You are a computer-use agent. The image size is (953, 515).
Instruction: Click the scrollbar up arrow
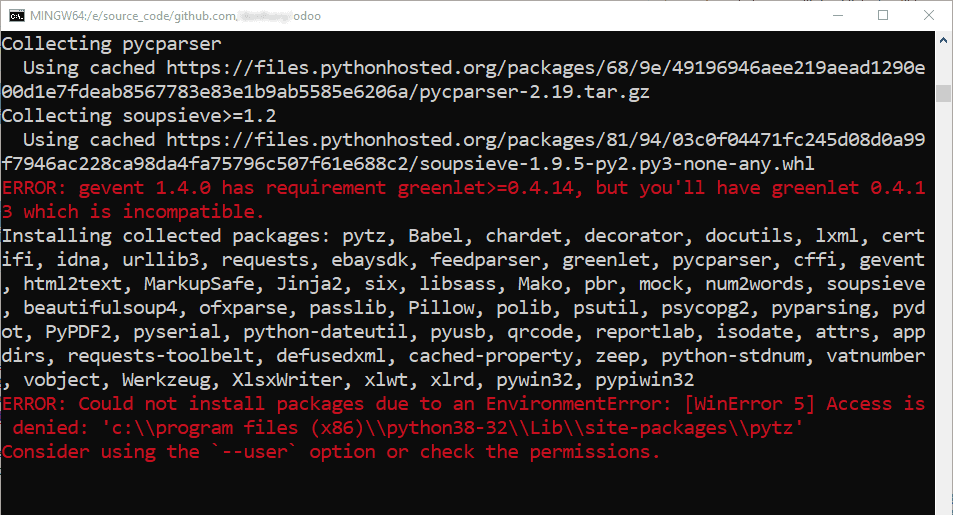(x=943, y=41)
